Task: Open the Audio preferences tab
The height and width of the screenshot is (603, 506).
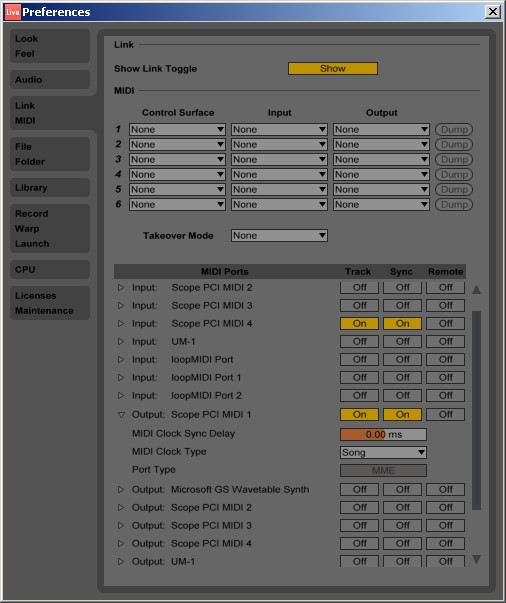Action: pos(50,80)
